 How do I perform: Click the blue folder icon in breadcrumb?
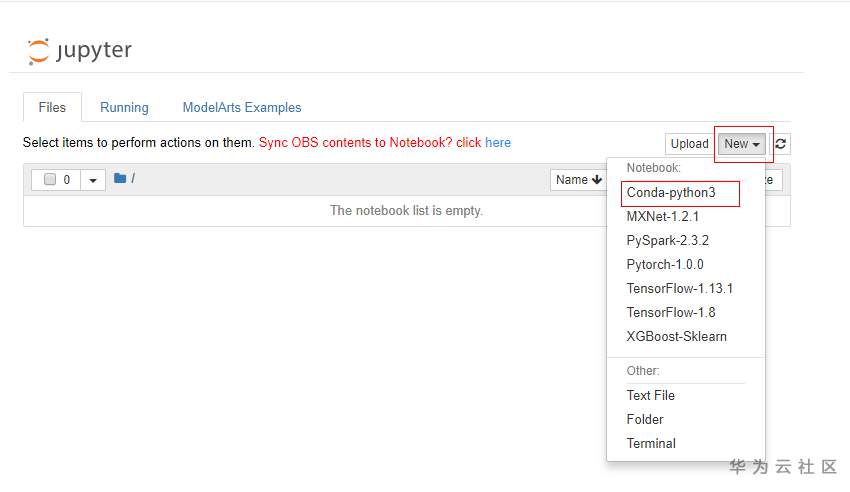coord(120,178)
